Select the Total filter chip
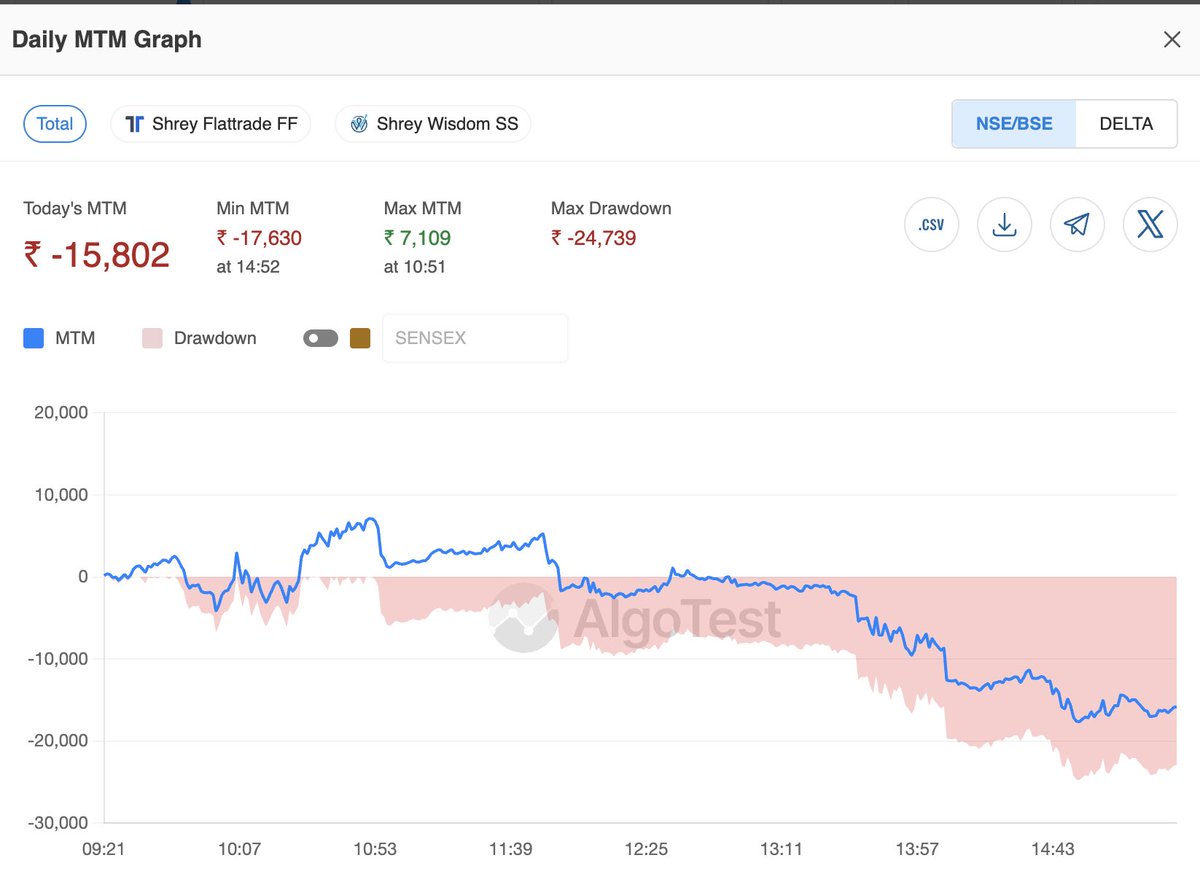1200x882 pixels. [55, 124]
